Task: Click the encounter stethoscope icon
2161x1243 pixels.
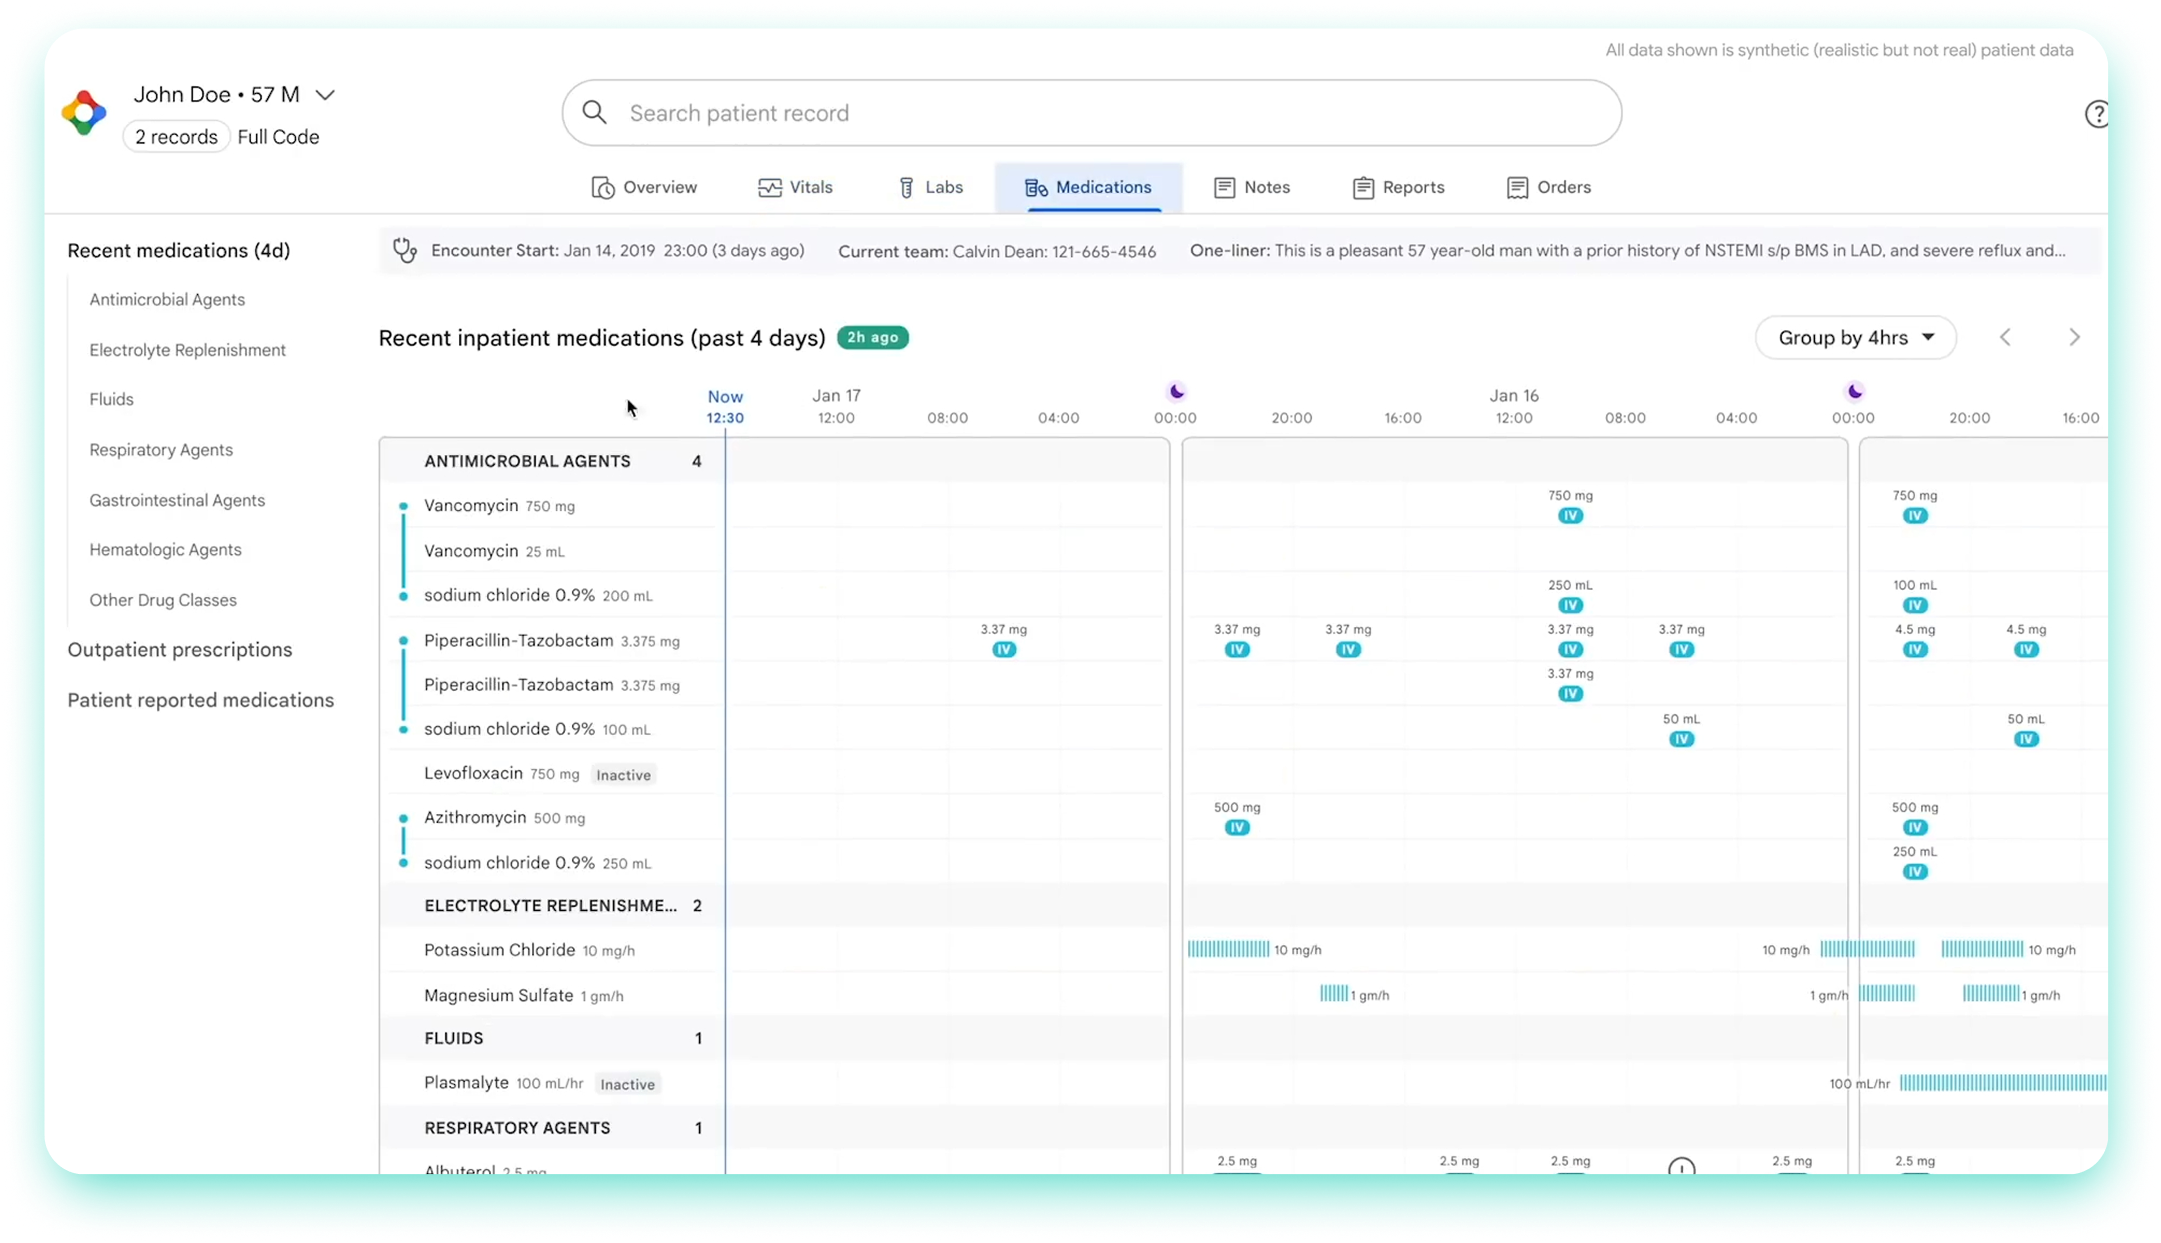Action: click(405, 251)
